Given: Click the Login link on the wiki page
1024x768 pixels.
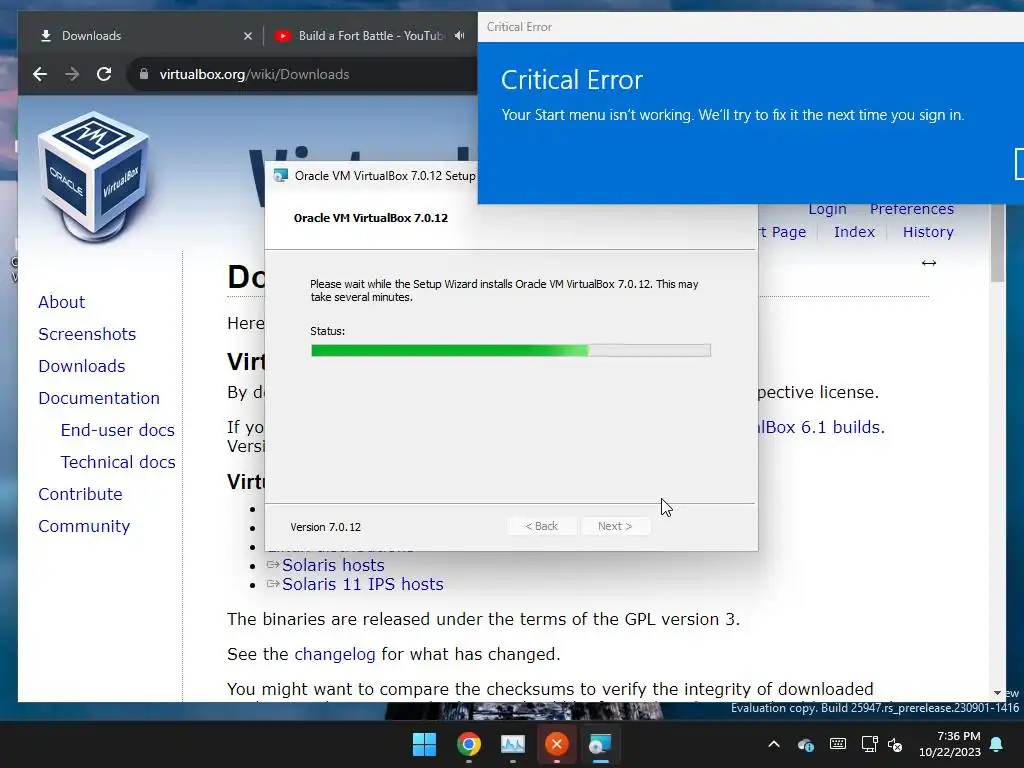Looking at the screenshot, I should [827, 210].
